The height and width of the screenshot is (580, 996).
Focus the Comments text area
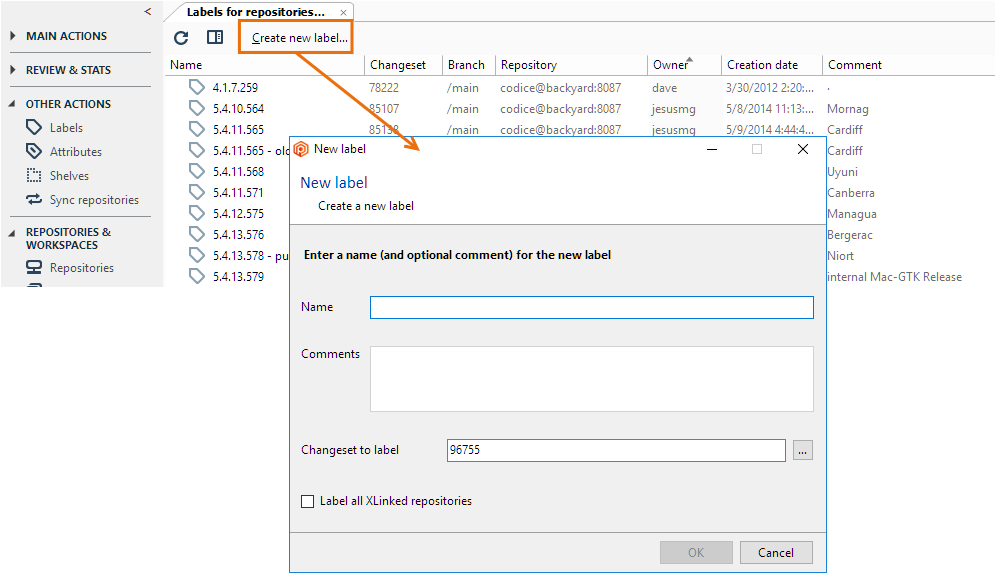592,379
